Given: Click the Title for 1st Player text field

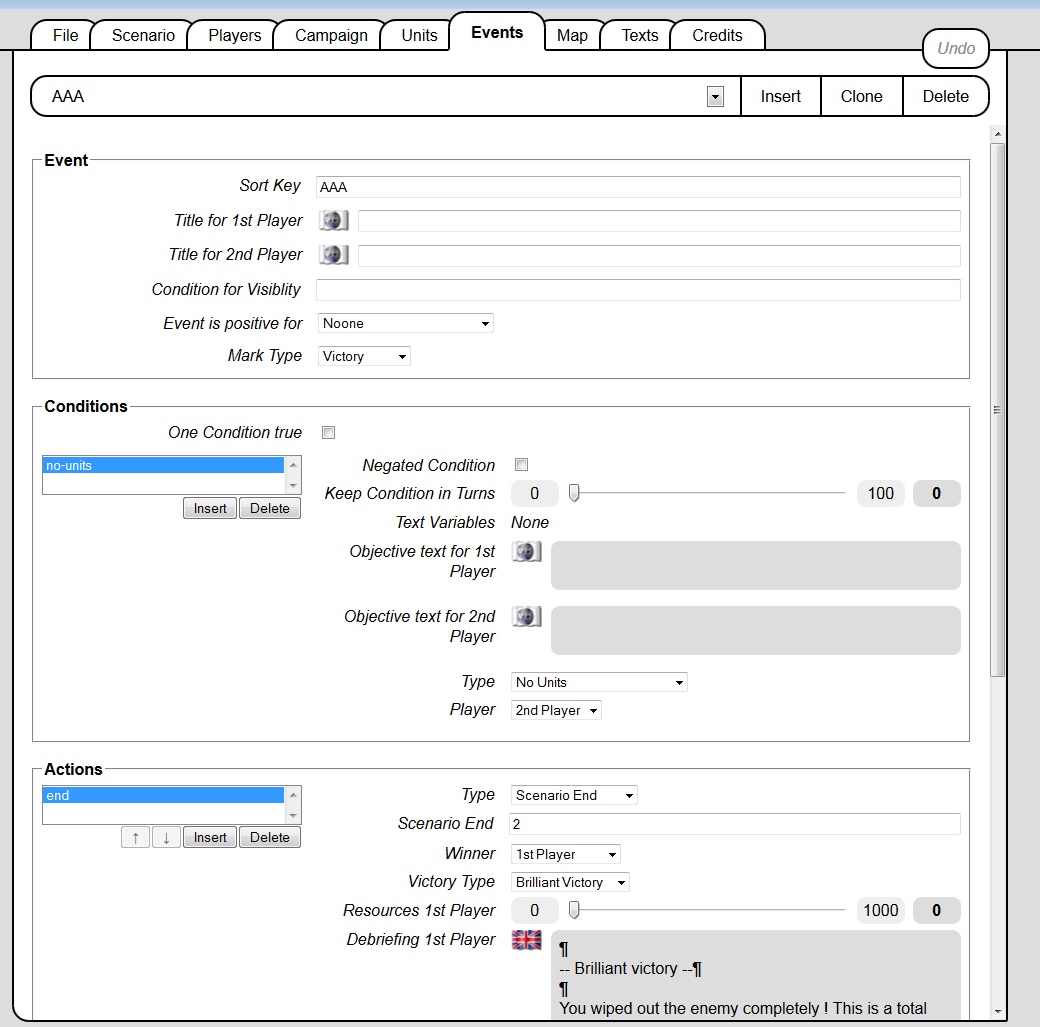Looking at the screenshot, I should (x=659, y=221).
